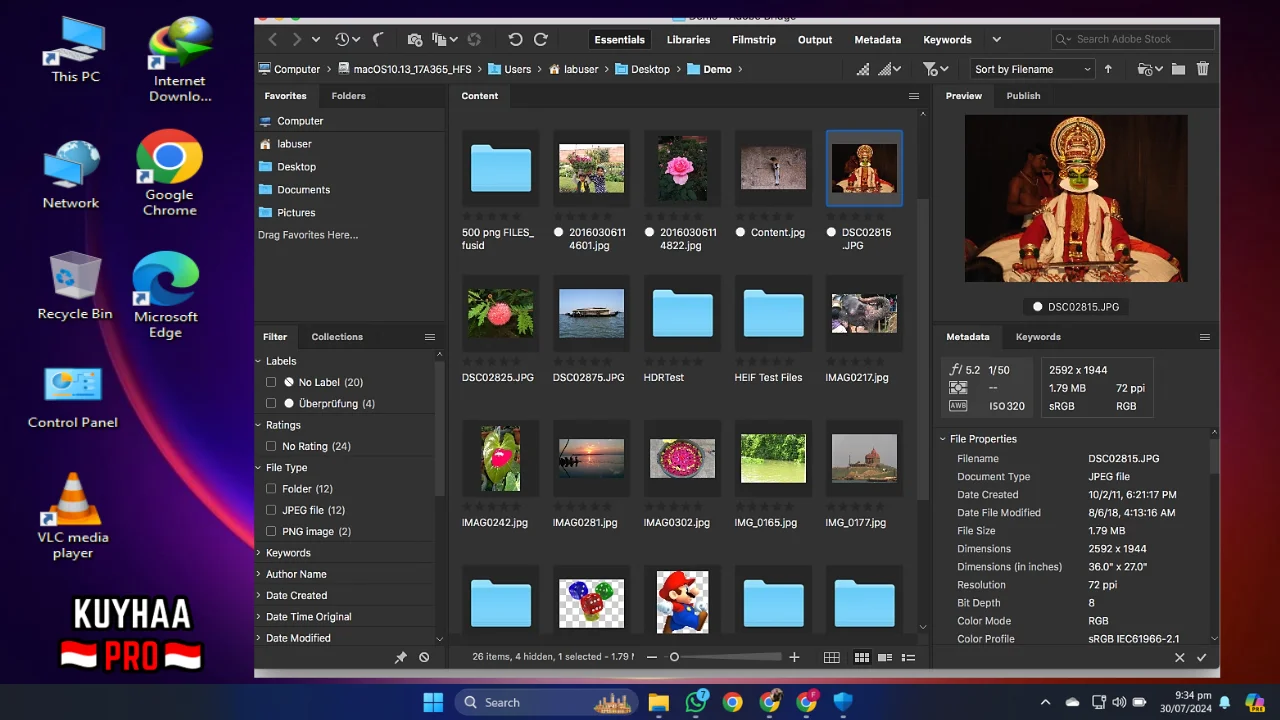The width and height of the screenshot is (1280, 720).
Task: Click minus to shrink thumbnails
Action: pos(652,657)
